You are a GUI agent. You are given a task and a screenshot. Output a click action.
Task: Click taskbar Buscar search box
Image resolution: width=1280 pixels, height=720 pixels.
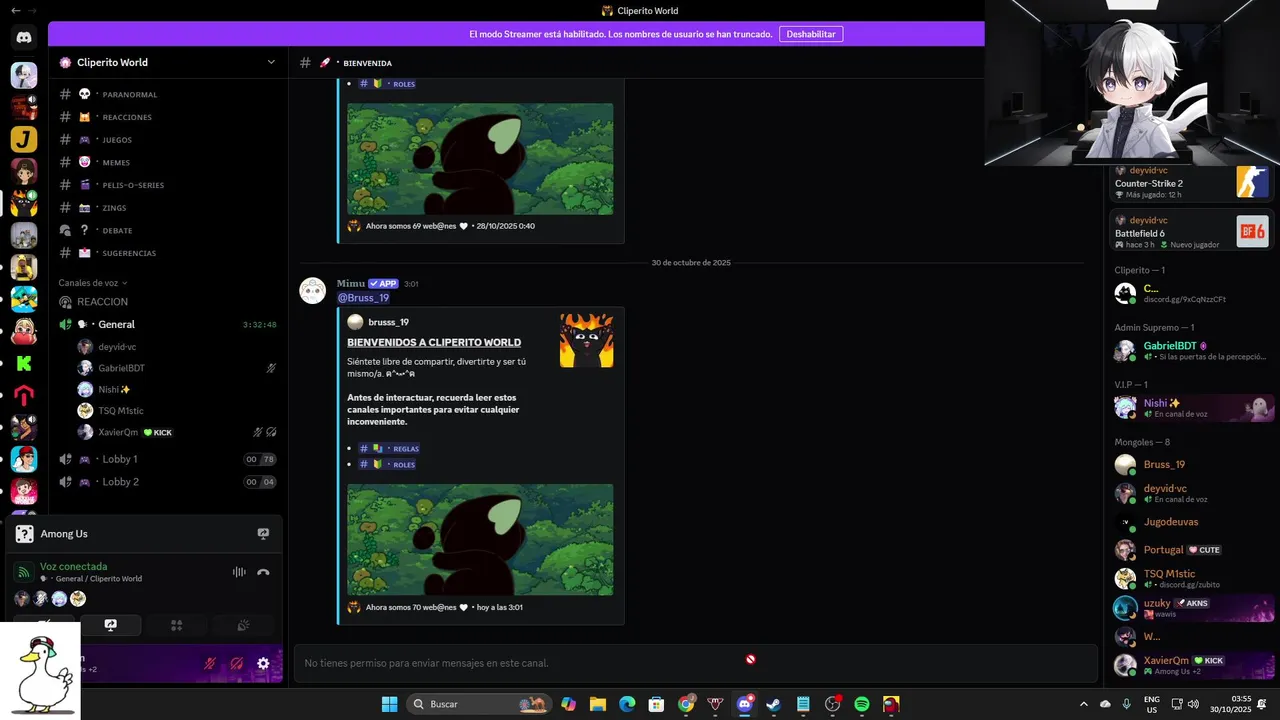(x=480, y=704)
